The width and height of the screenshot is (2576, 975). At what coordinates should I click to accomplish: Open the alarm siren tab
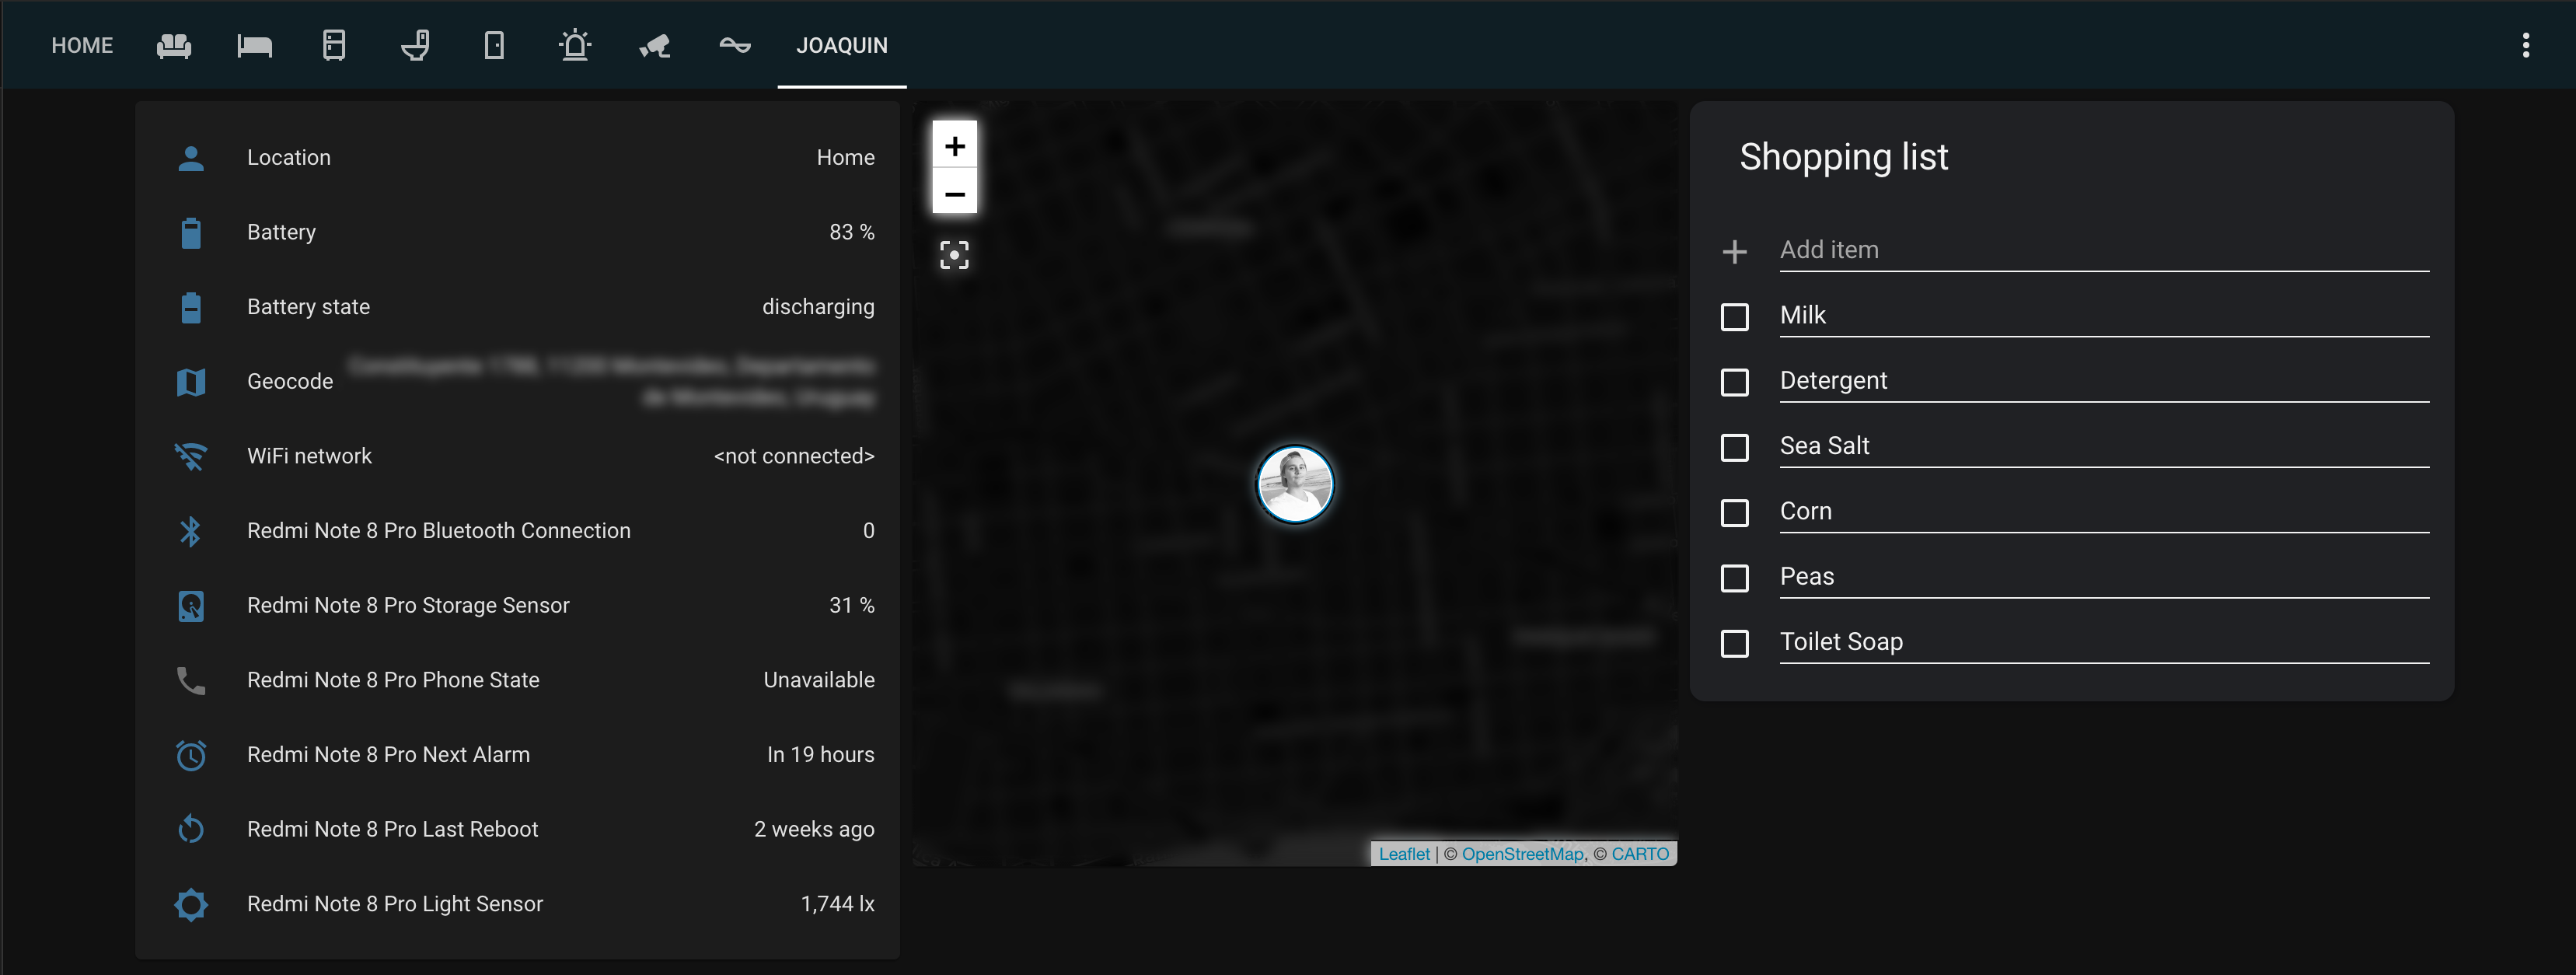(x=575, y=45)
